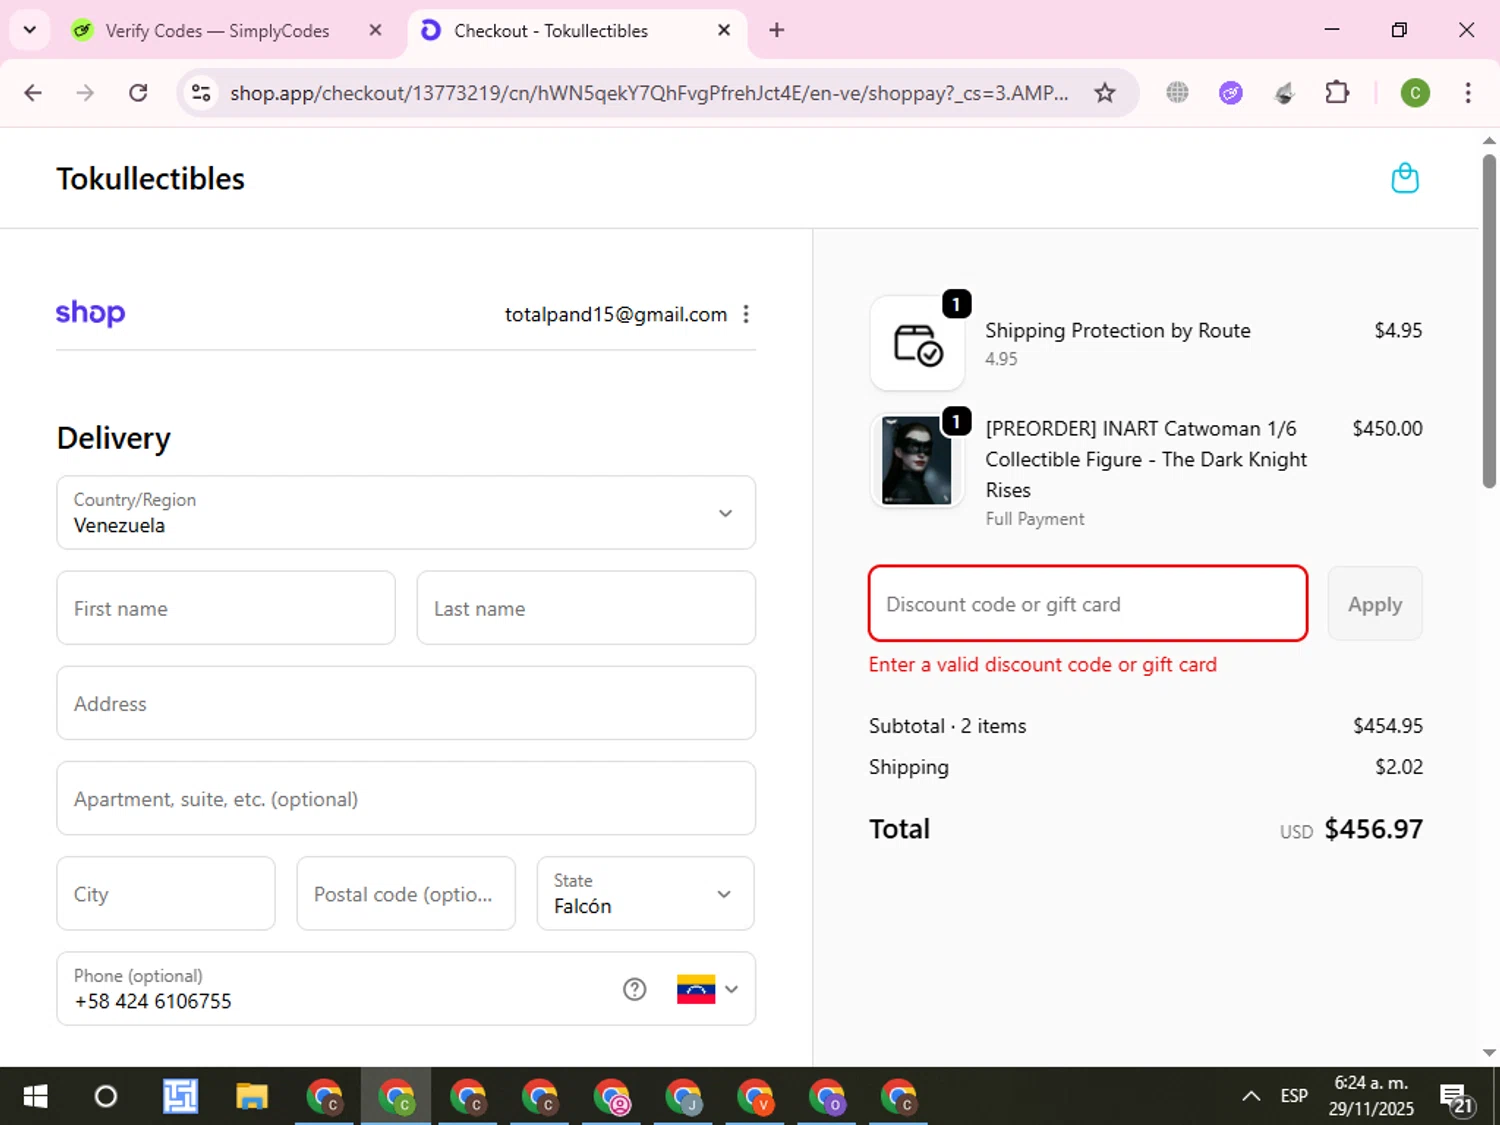The width and height of the screenshot is (1500, 1125).
Task: Click the Postal code field
Action: pos(406,894)
